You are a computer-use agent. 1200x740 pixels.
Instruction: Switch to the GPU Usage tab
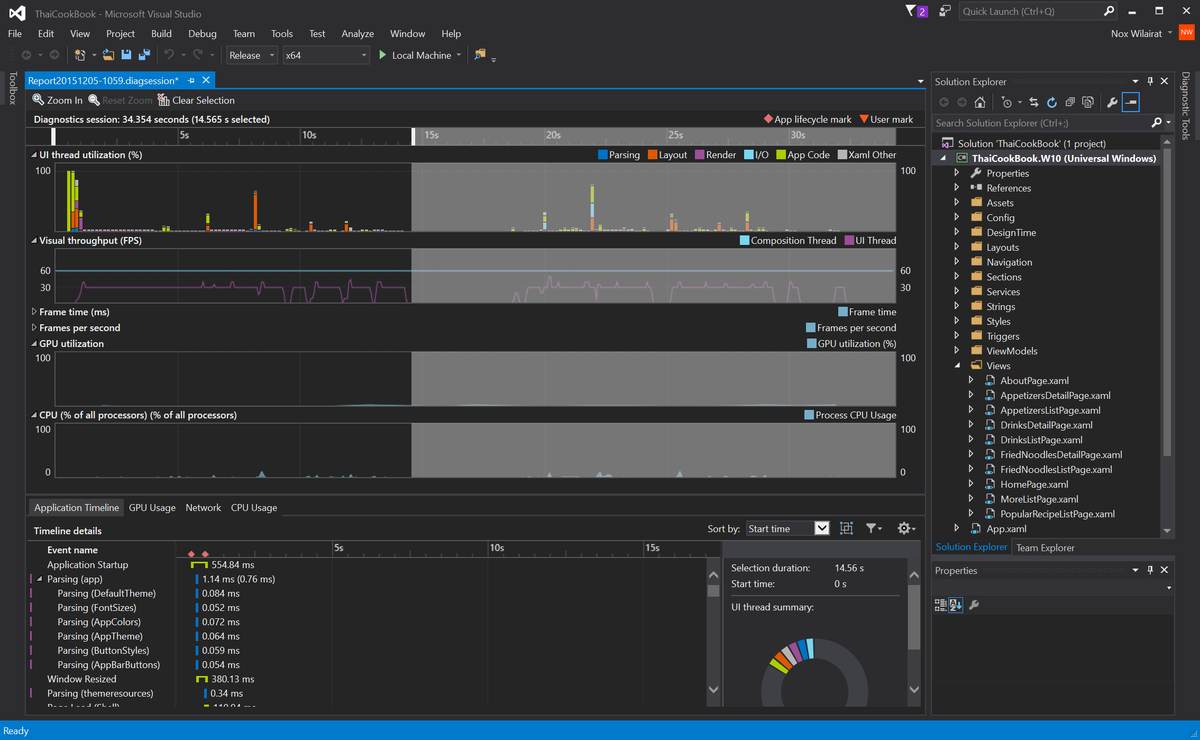pyautogui.click(x=152, y=508)
